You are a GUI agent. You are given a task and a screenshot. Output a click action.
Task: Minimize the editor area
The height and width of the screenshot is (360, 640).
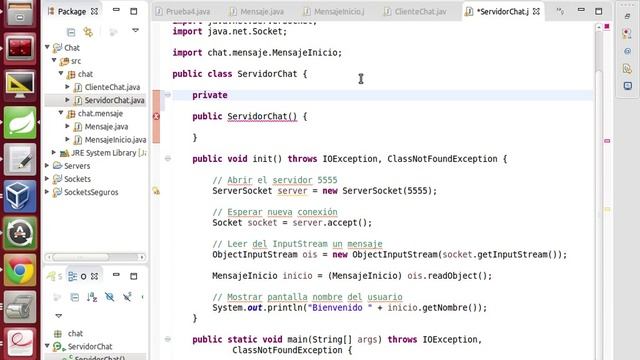581,9
